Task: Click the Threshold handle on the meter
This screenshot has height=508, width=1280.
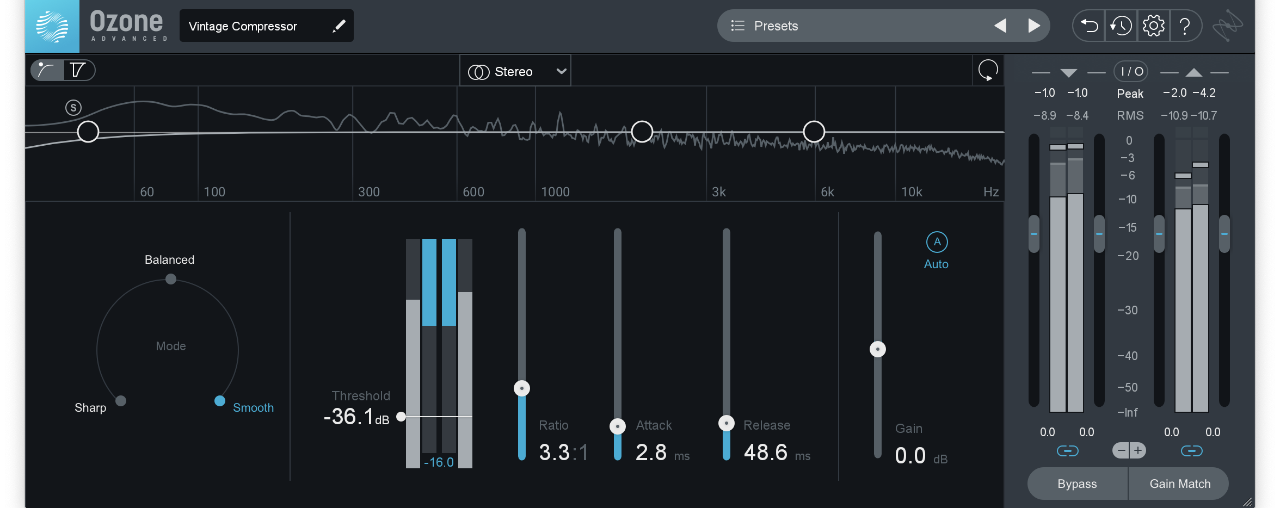Action: pyautogui.click(x=401, y=416)
